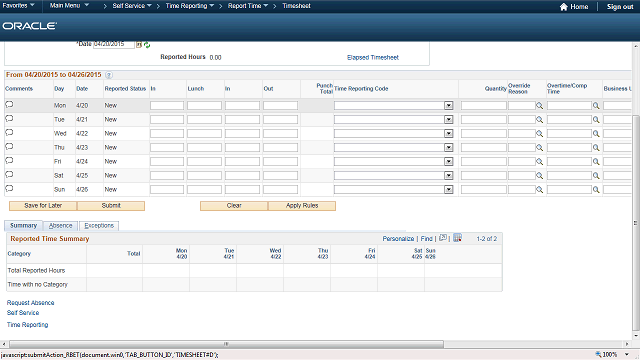The width and height of the screenshot is (640, 360).
Task: Click the green refresh icon beside the Date field
Action: tap(147, 45)
